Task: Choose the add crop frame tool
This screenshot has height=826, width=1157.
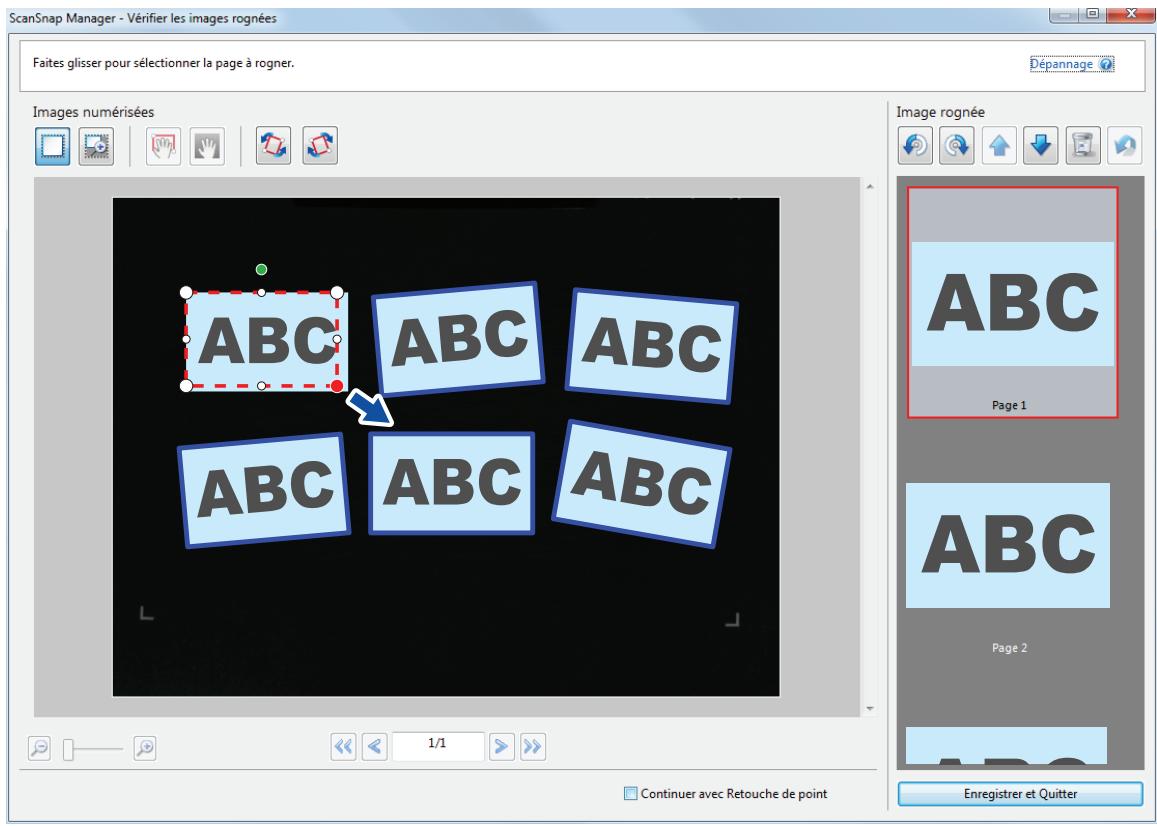Action: pos(97,145)
